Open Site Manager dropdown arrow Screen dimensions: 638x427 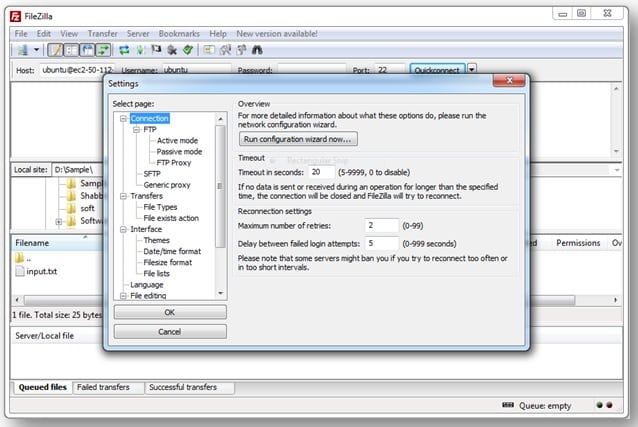(x=36, y=50)
